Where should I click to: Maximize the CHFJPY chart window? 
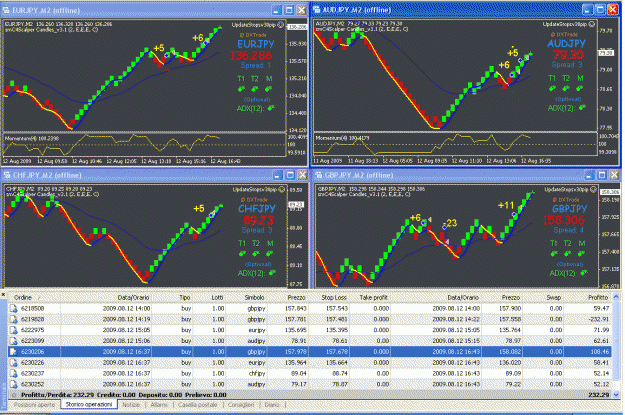pos(290,175)
